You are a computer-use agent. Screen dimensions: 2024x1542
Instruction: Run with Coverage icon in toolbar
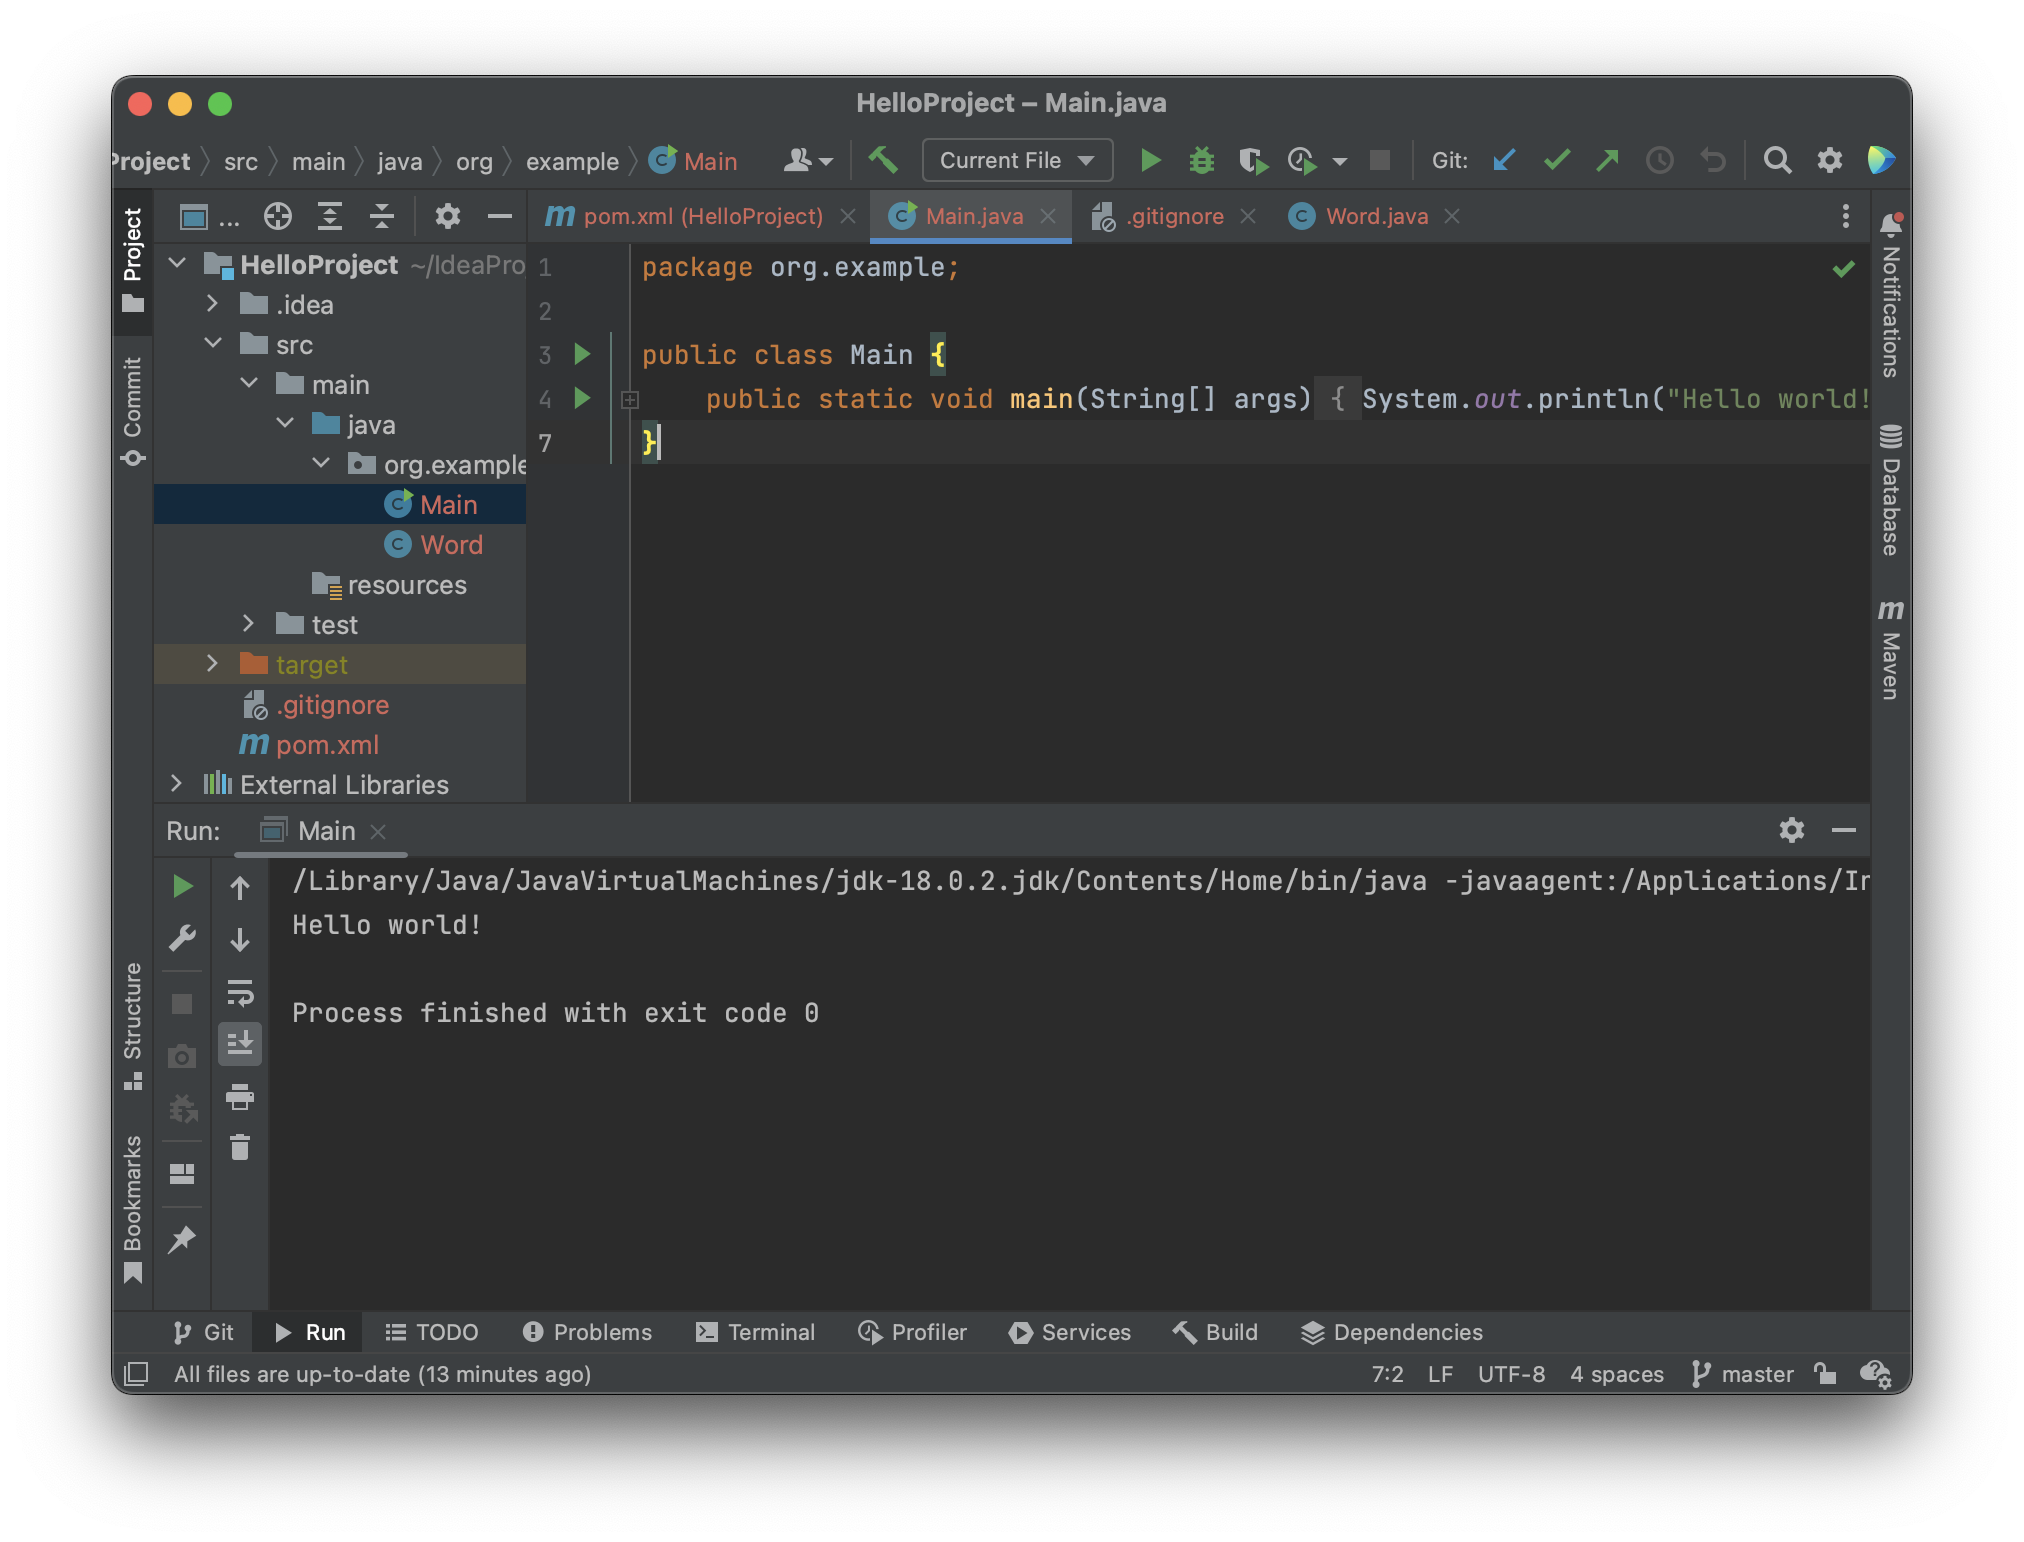coord(1252,160)
